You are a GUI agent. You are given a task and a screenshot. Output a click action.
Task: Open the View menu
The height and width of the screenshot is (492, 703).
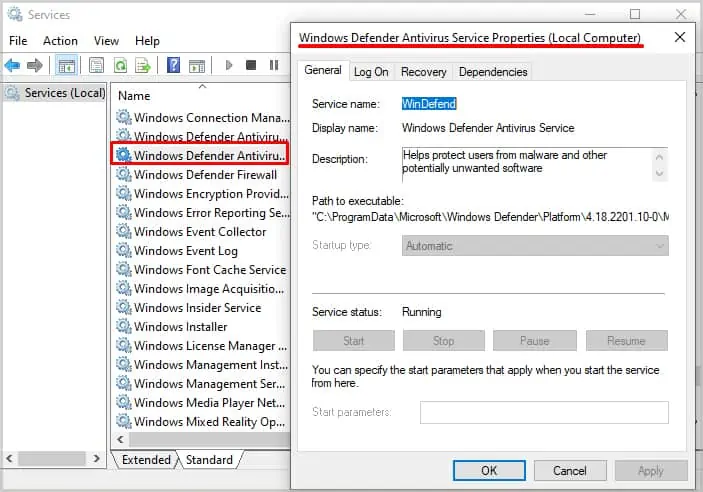pyautogui.click(x=106, y=41)
